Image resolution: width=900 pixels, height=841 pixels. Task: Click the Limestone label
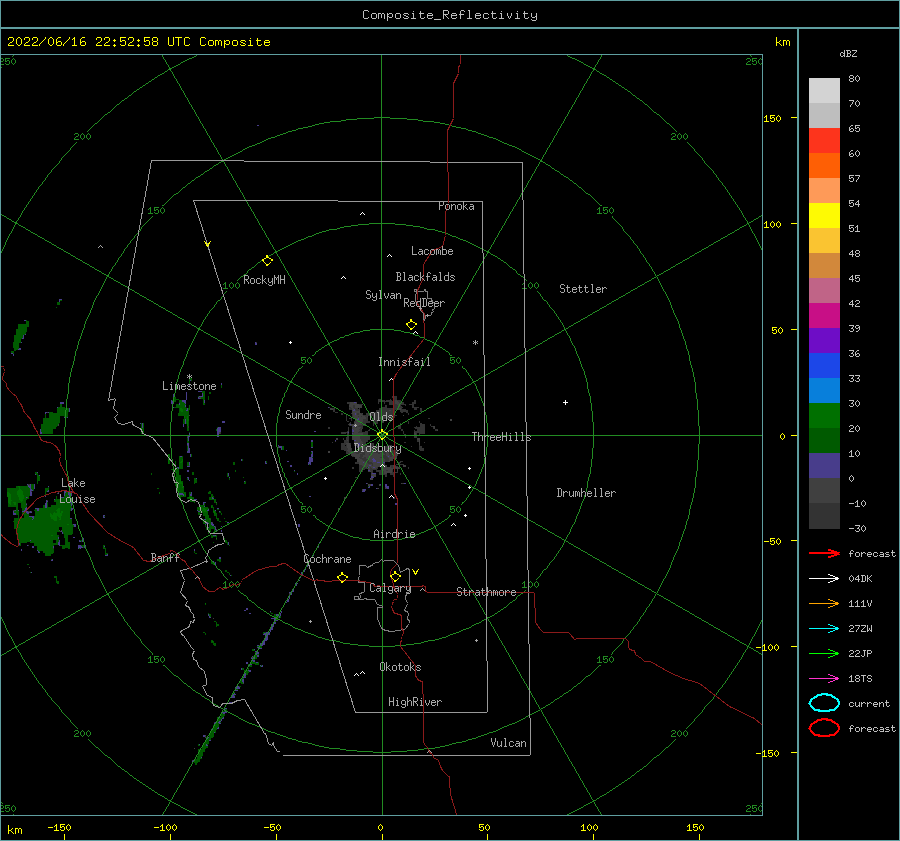coord(189,386)
